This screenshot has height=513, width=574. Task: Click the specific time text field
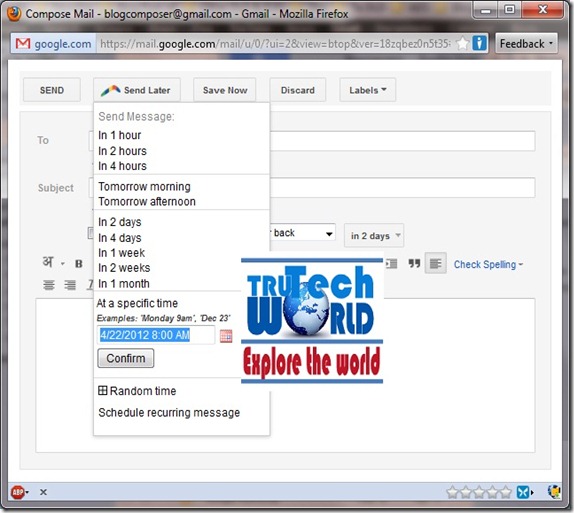click(x=156, y=335)
